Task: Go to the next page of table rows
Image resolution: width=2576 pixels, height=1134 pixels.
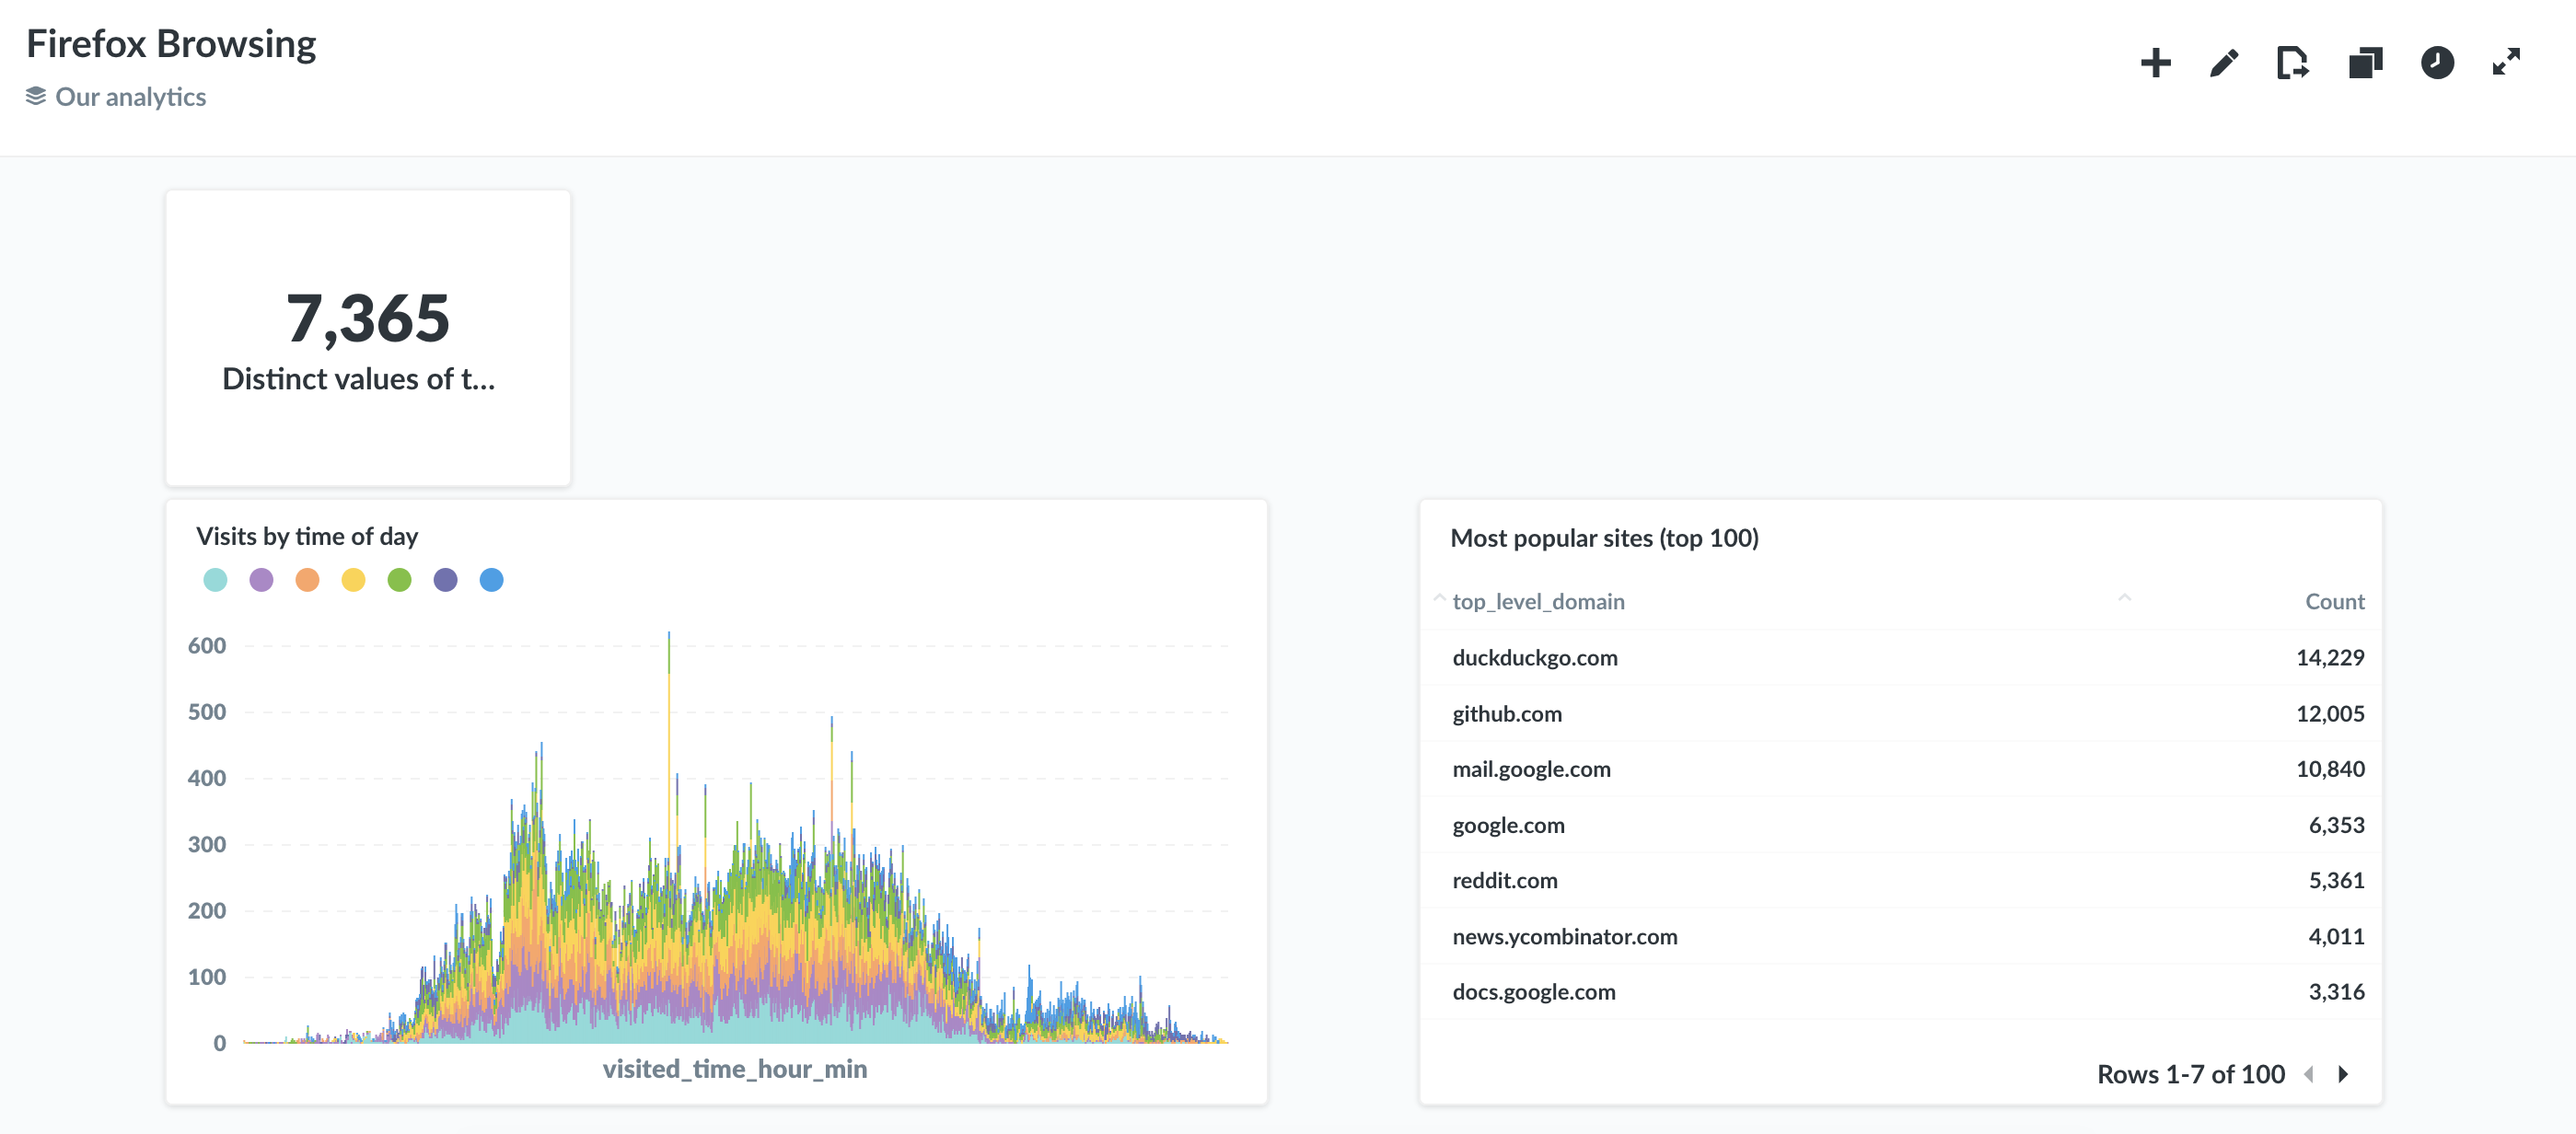Action: (2343, 1074)
